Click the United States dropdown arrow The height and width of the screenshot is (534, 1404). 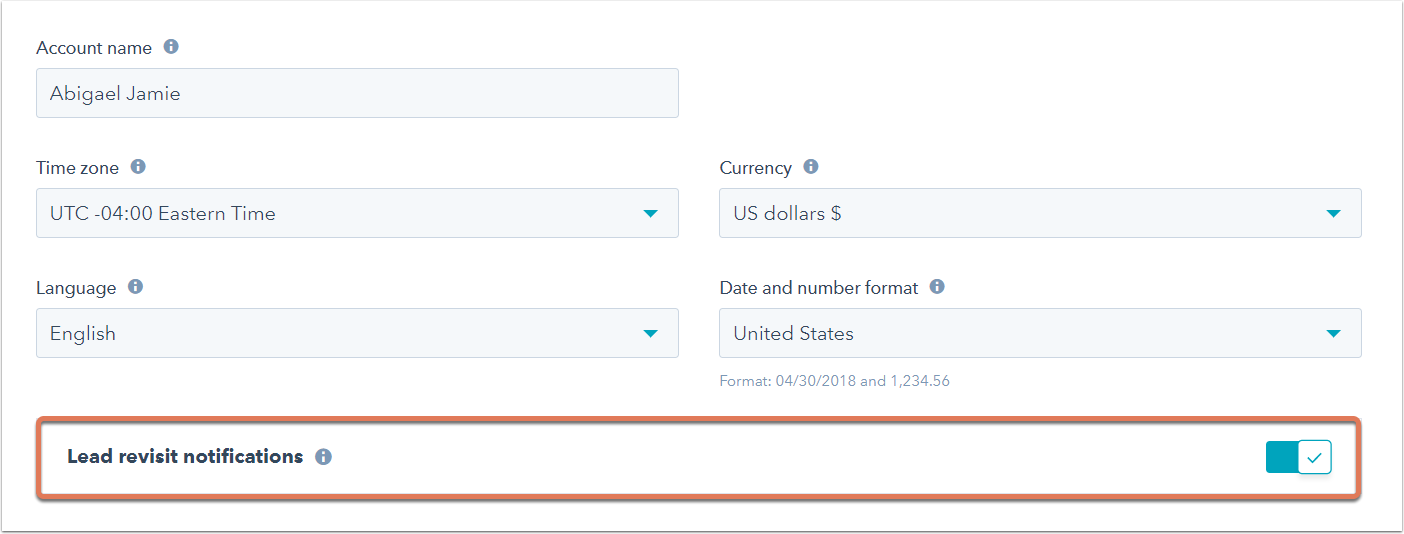1333,334
